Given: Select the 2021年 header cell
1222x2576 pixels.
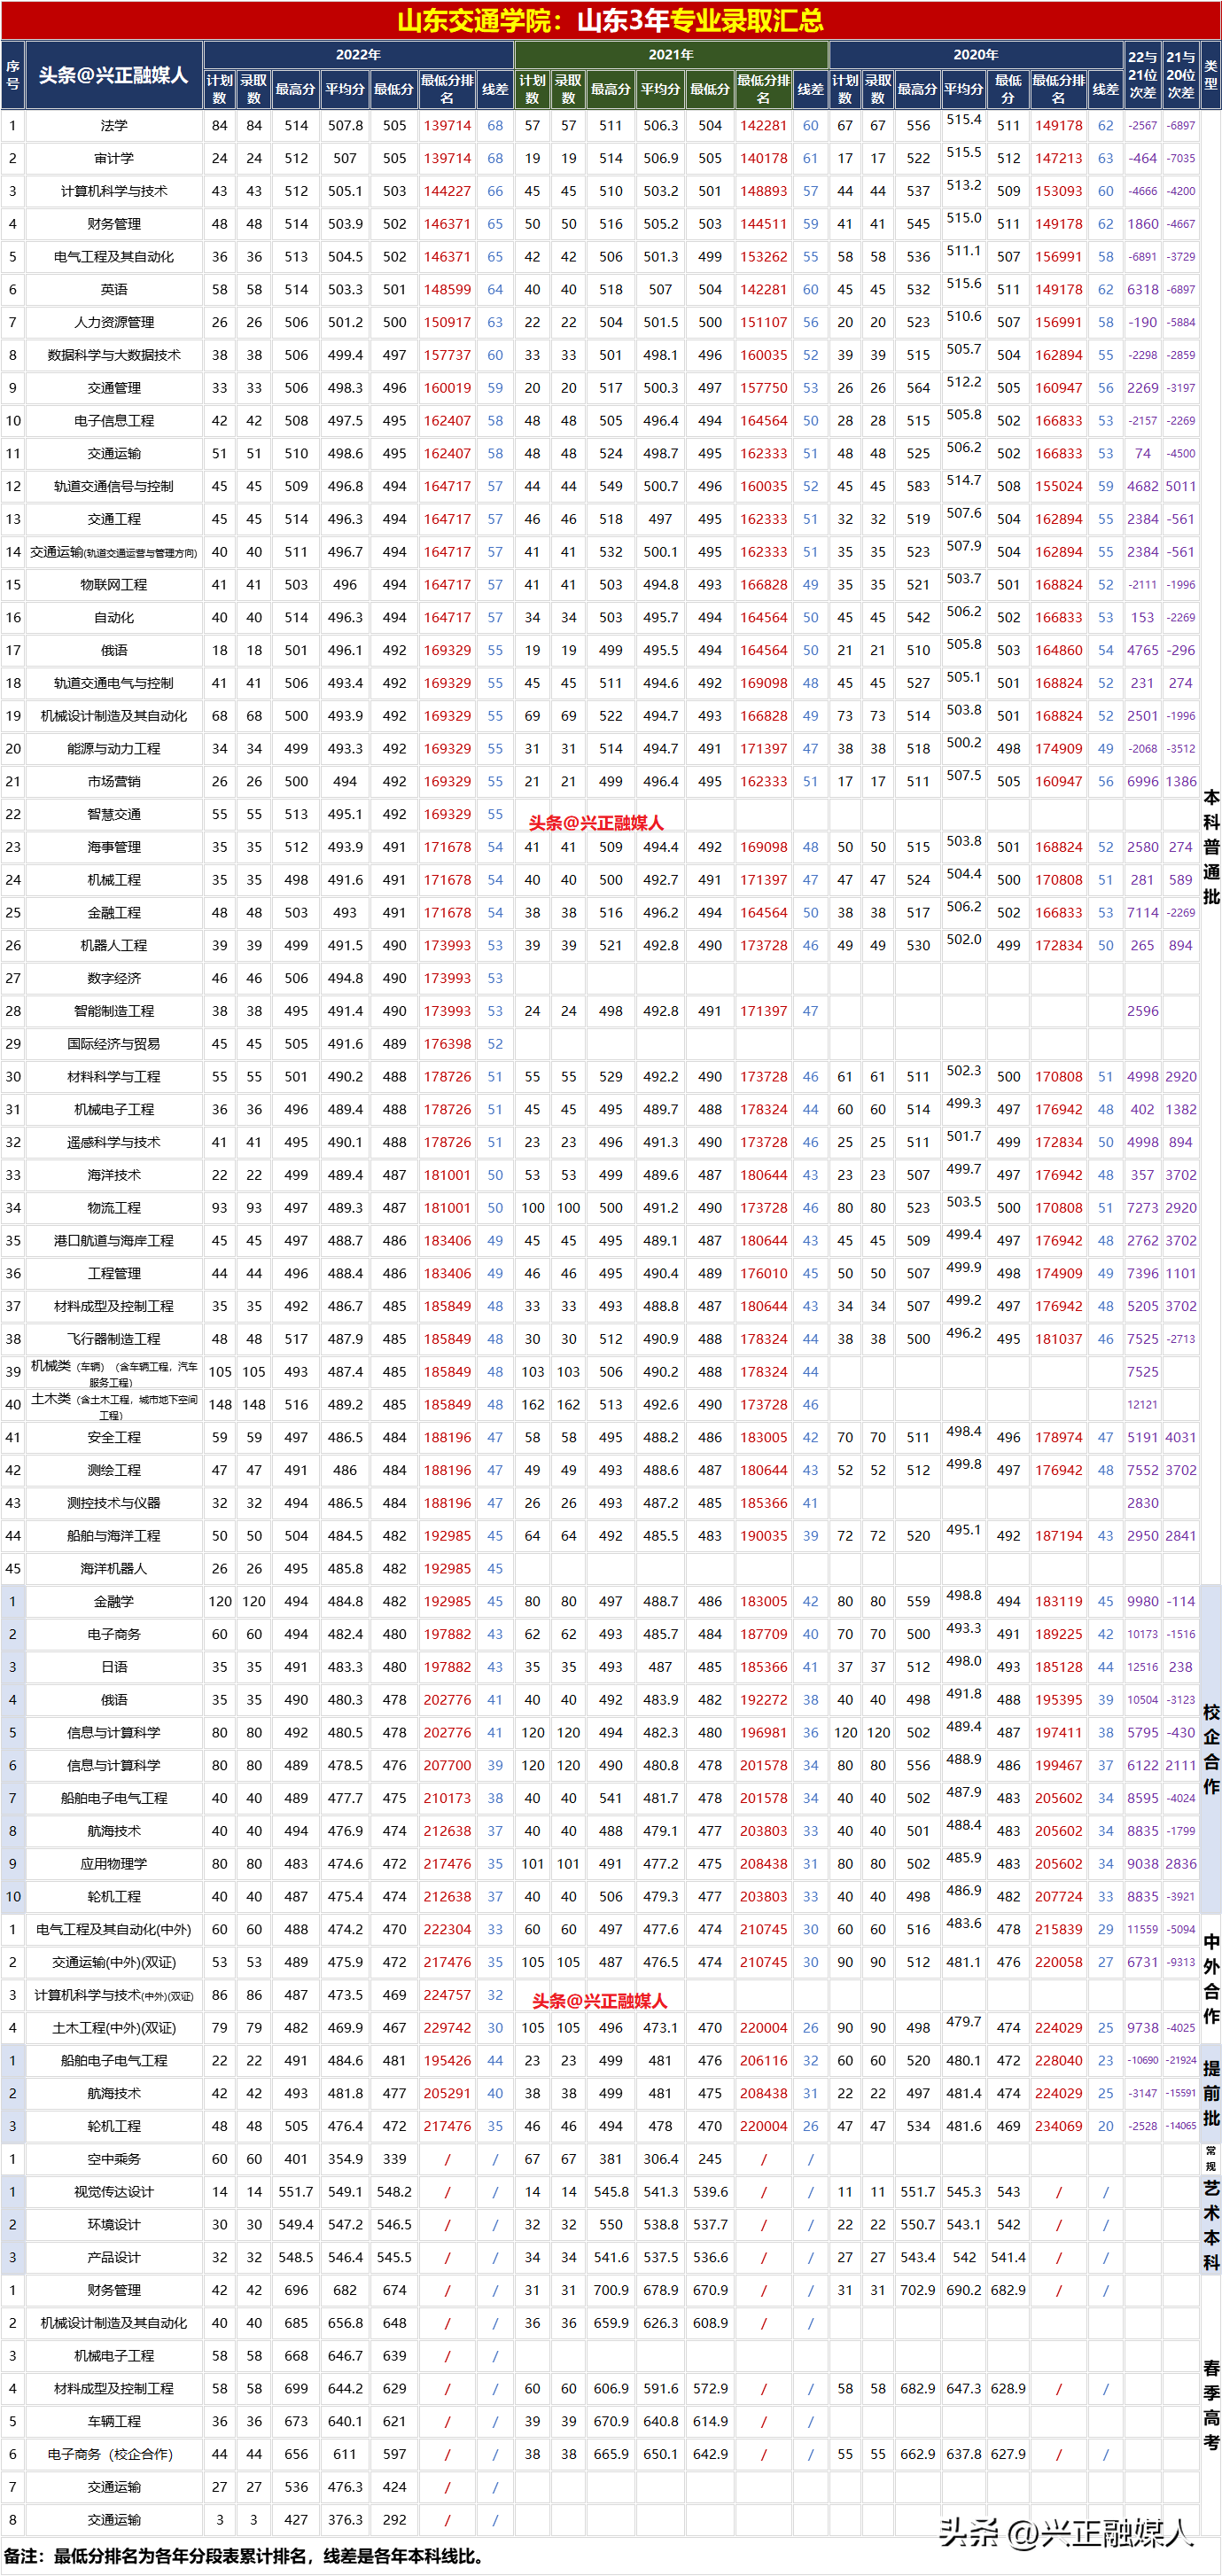Looking at the screenshot, I should click(671, 55).
